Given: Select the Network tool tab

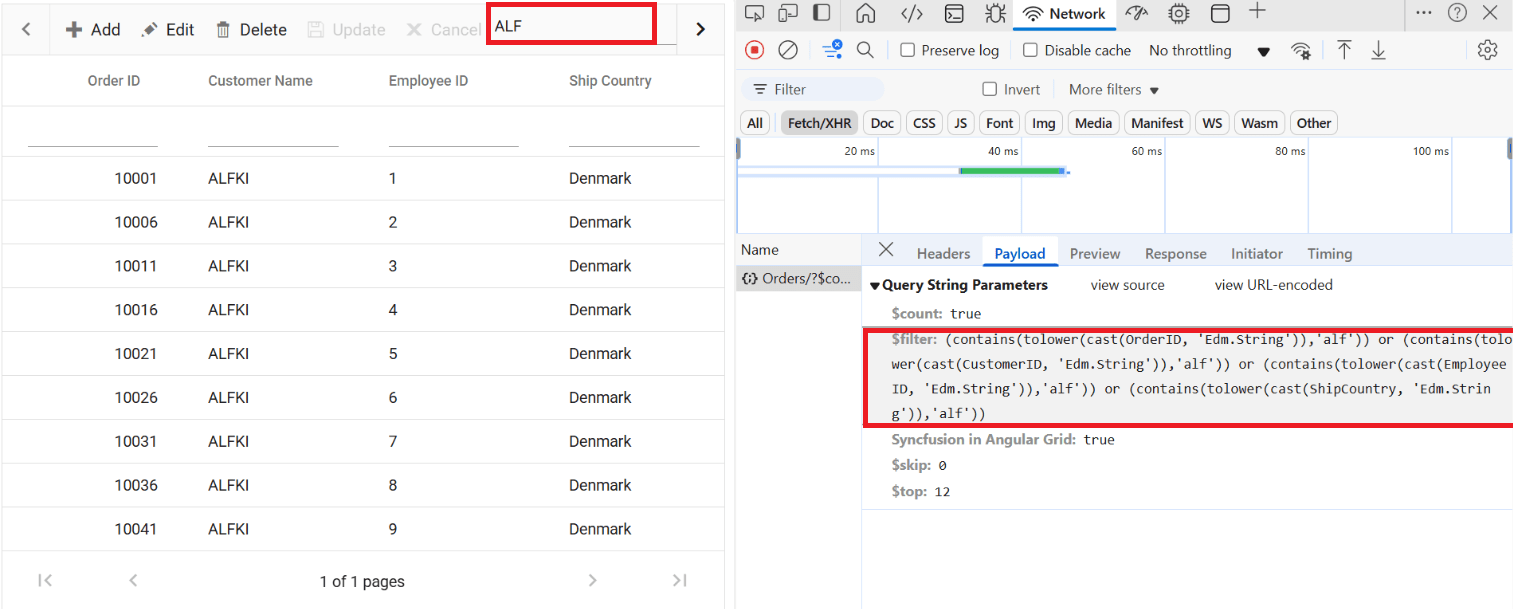Looking at the screenshot, I should pos(1064,14).
